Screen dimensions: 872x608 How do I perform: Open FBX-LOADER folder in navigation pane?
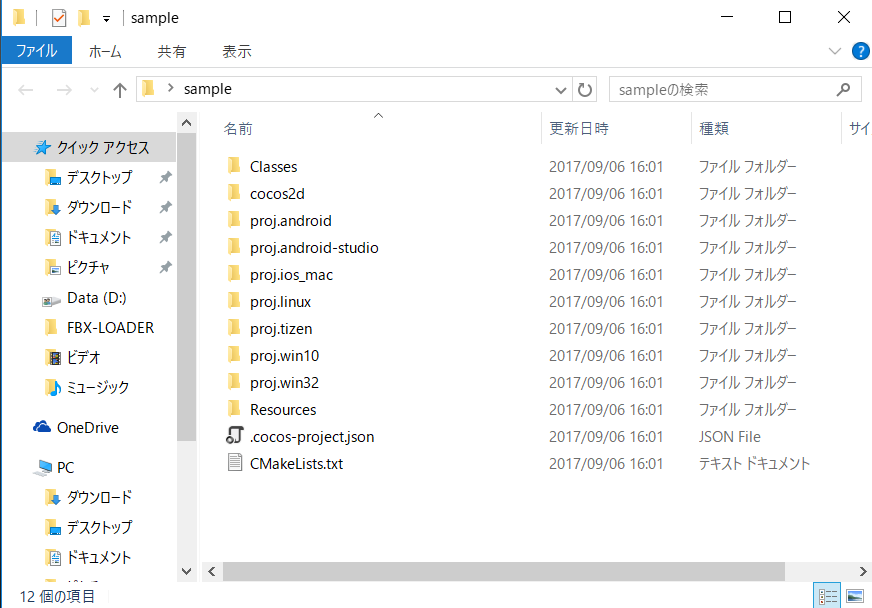110,328
